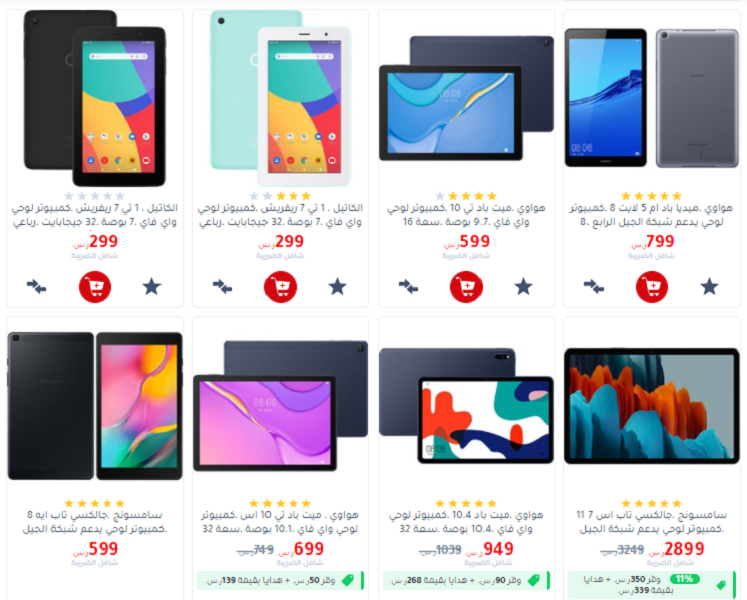747x600 pixels.
Task: Compare the Huawei MediaPad M5 Lite 8
Action: (x=594, y=286)
